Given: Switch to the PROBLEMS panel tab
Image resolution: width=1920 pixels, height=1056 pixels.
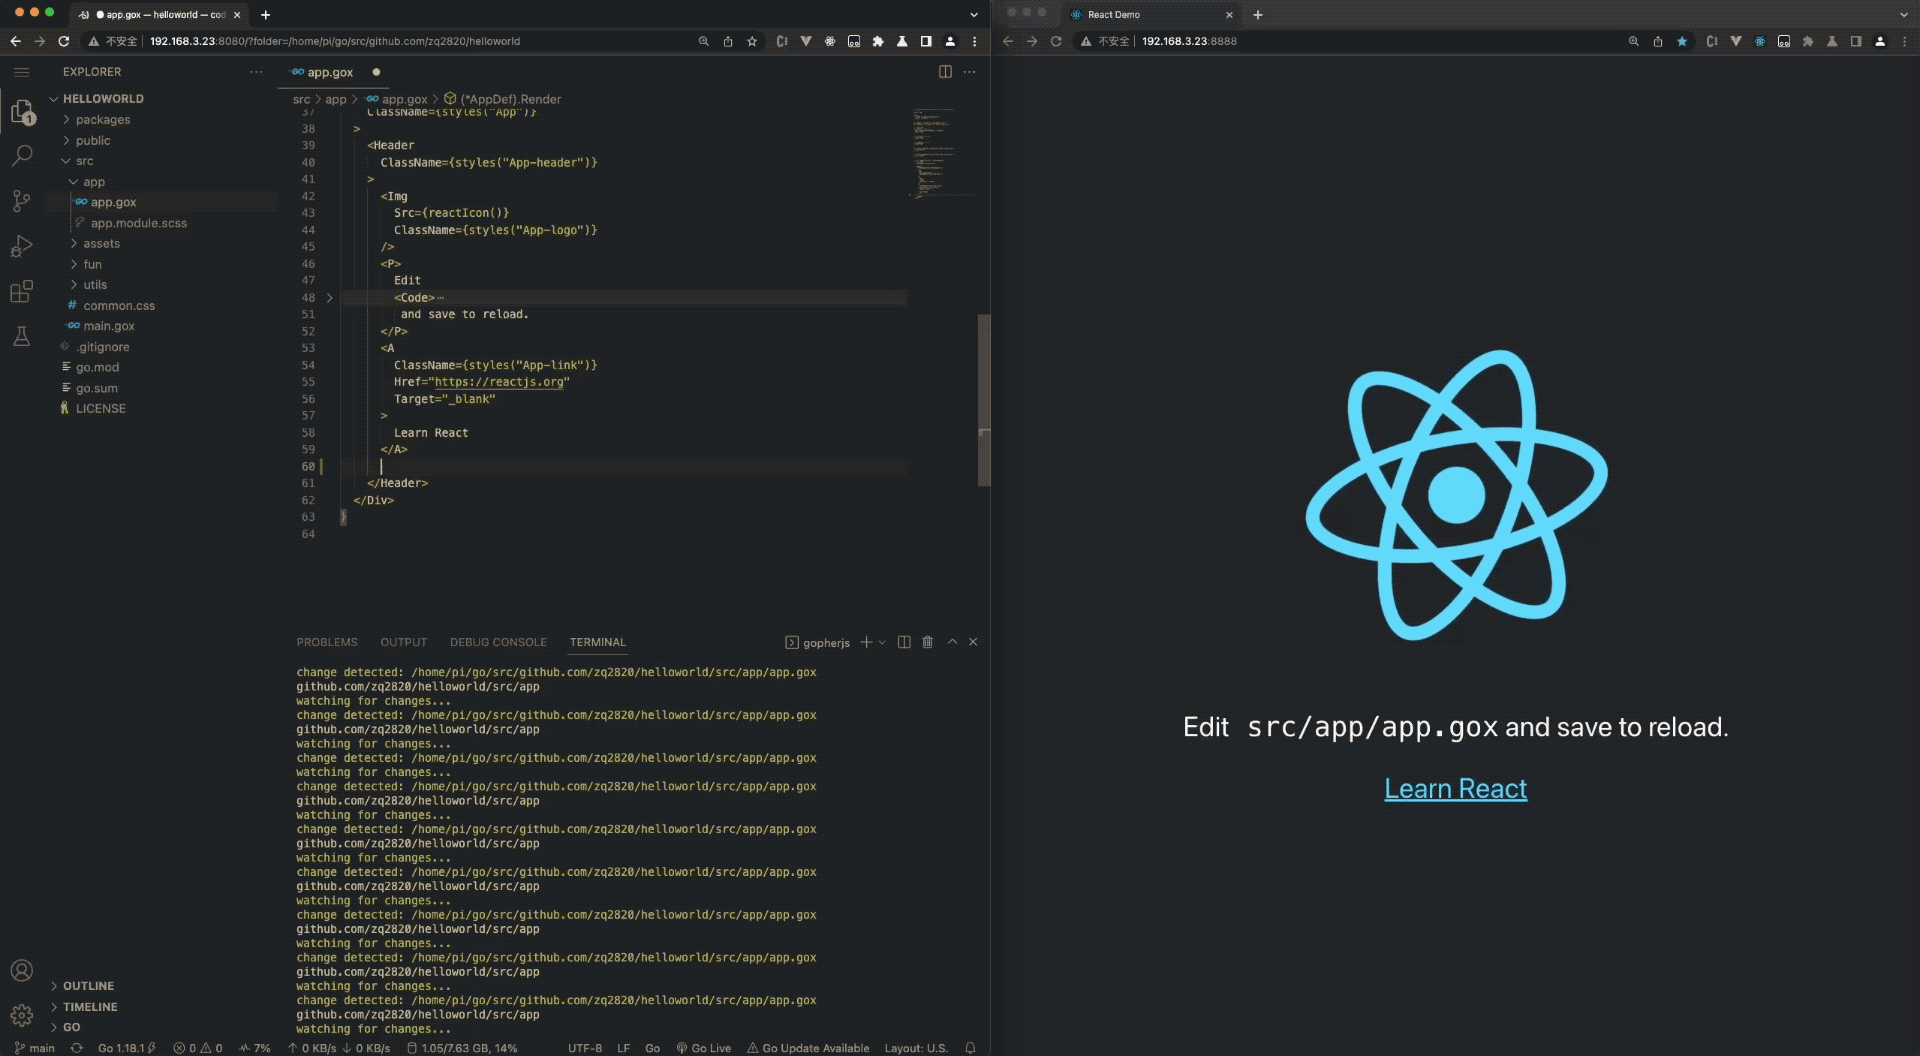Looking at the screenshot, I should pyautogui.click(x=327, y=642).
